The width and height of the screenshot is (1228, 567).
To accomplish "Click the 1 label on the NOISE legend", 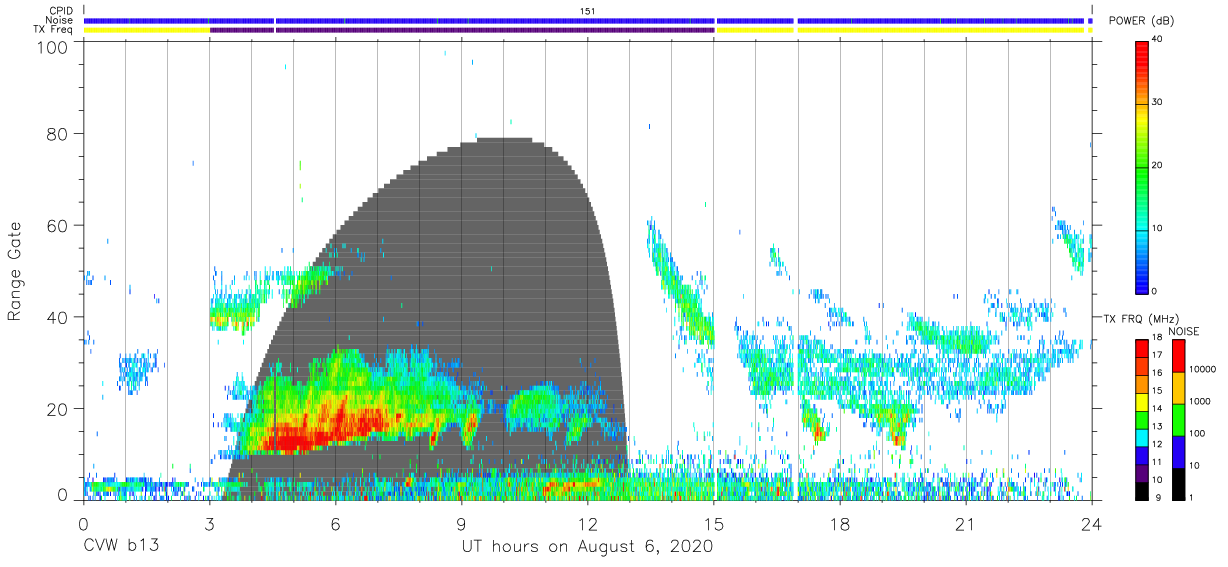I will (x=1190, y=497).
